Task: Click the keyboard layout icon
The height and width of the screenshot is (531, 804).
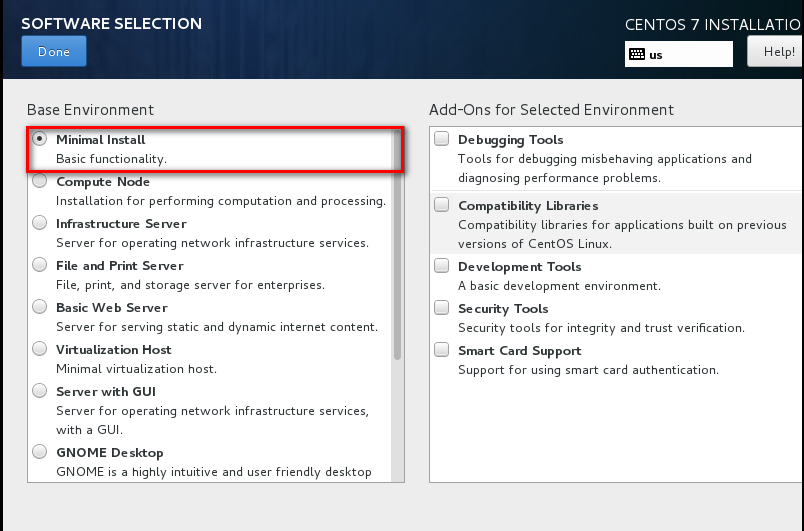Action: pos(637,55)
